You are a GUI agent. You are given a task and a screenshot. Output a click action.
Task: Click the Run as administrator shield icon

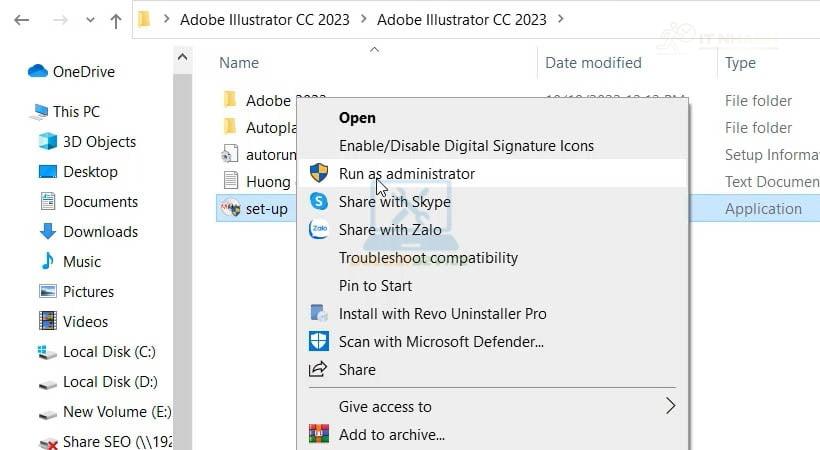[319, 173]
